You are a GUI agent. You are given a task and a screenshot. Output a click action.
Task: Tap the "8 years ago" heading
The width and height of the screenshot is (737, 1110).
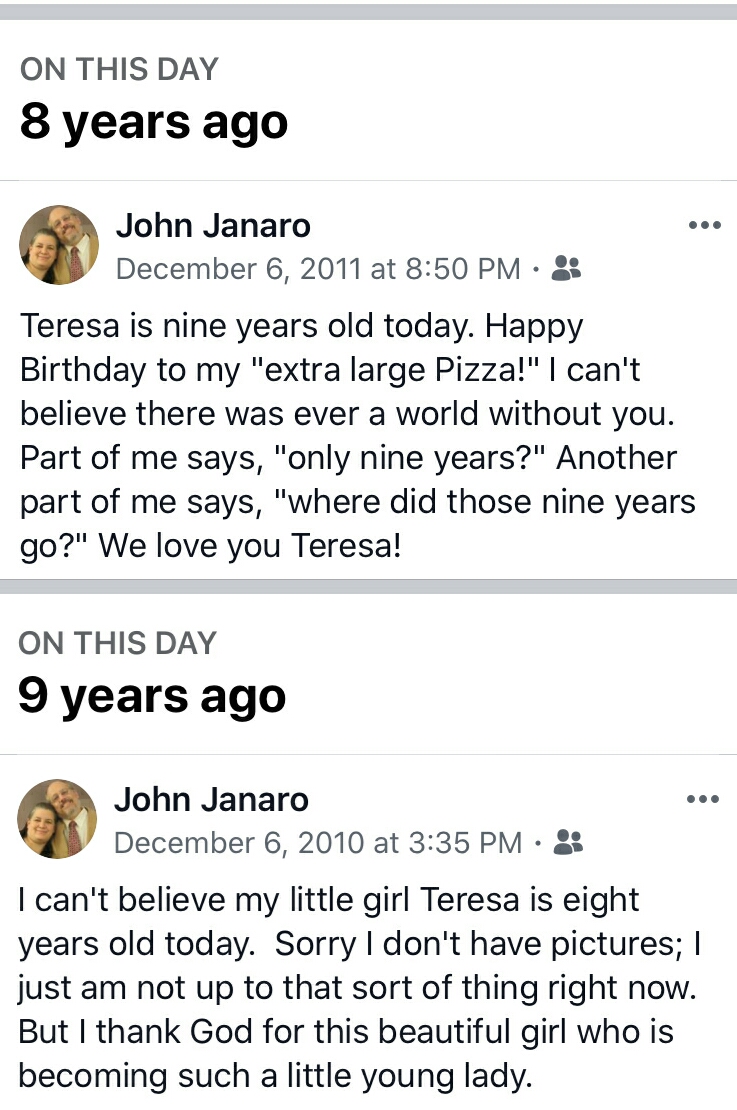(154, 122)
